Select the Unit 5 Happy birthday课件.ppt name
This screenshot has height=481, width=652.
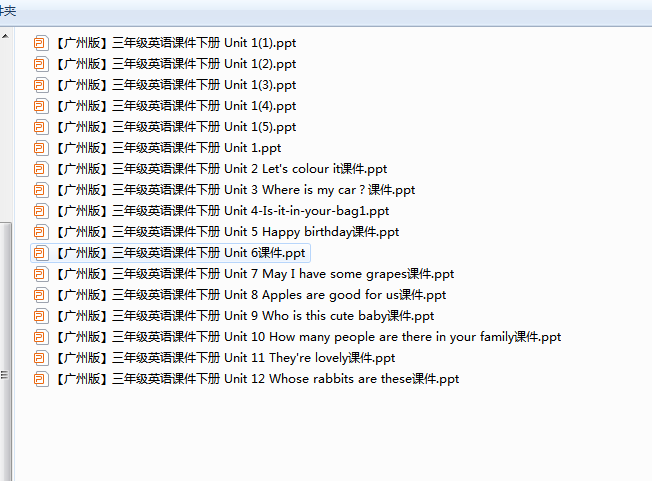pos(228,232)
